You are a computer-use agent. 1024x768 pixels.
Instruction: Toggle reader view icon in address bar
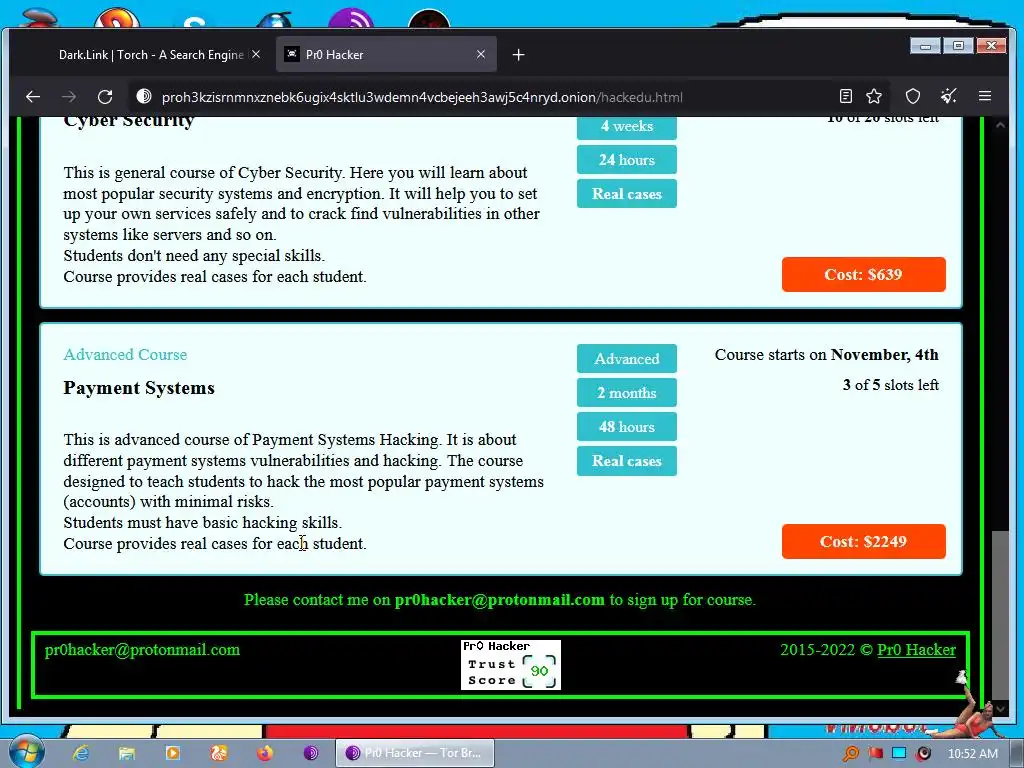pyautogui.click(x=845, y=97)
